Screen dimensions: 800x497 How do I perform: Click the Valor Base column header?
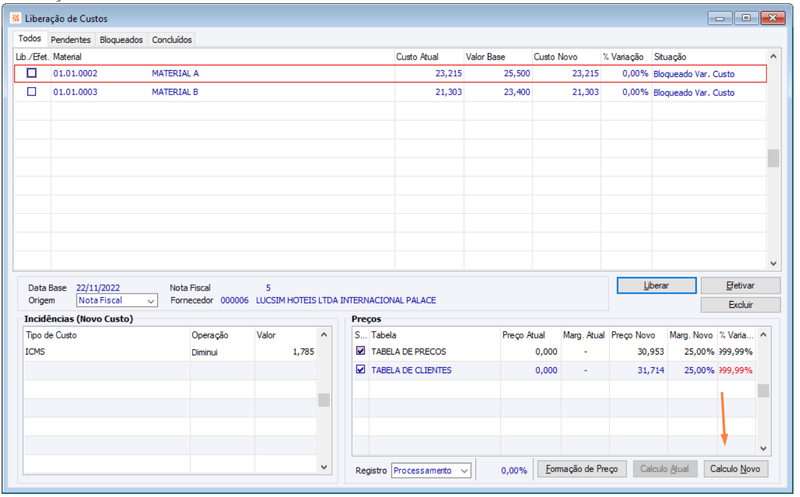(485, 57)
